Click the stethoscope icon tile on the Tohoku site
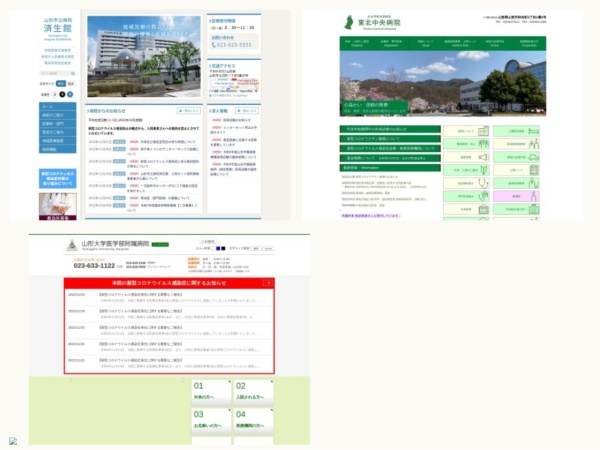The image size is (600, 450). [466, 183]
